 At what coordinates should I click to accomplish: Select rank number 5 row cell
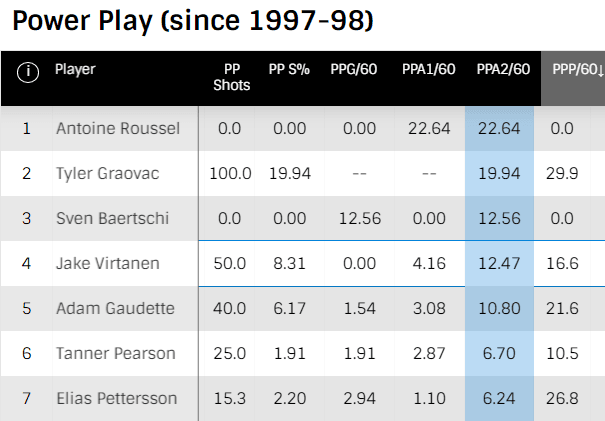tap(27, 309)
